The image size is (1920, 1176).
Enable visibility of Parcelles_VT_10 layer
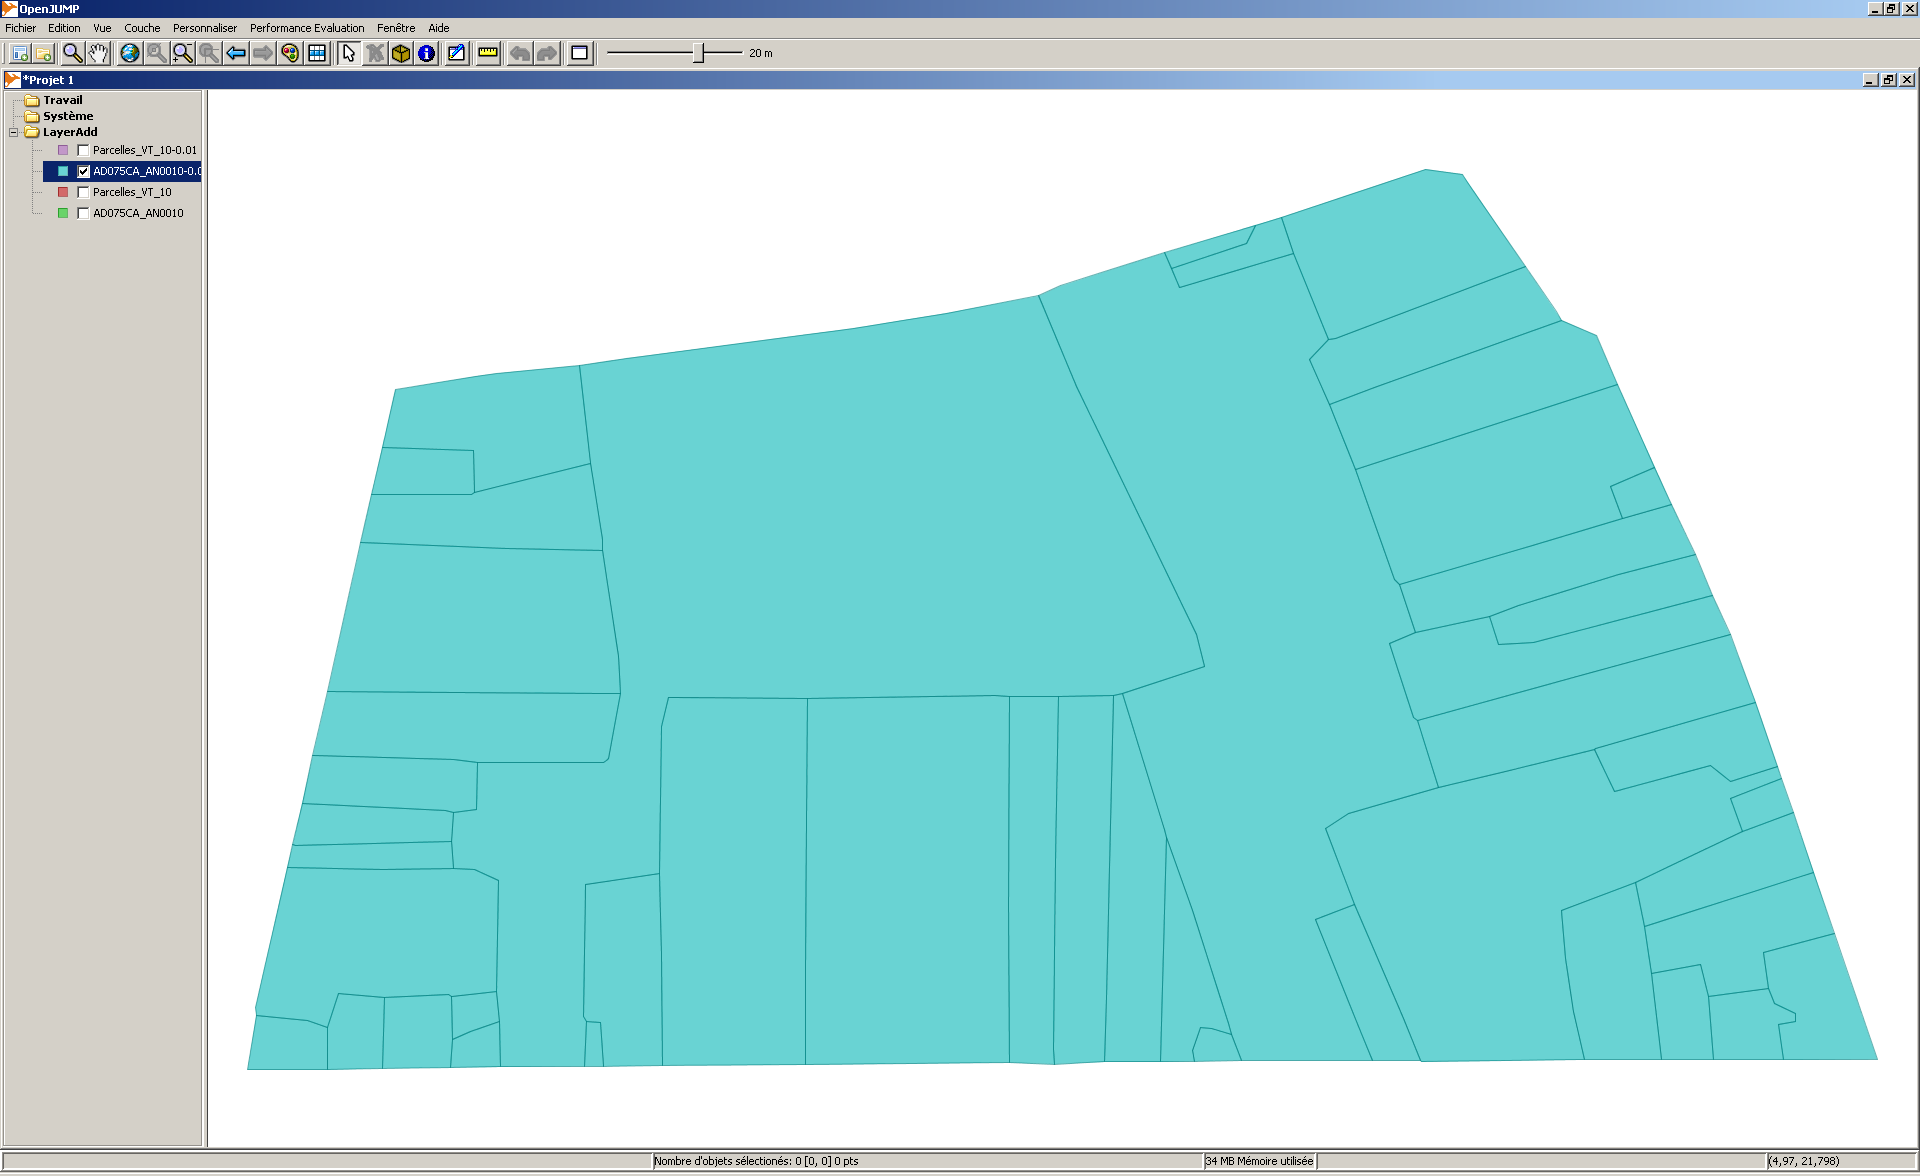point(84,192)
